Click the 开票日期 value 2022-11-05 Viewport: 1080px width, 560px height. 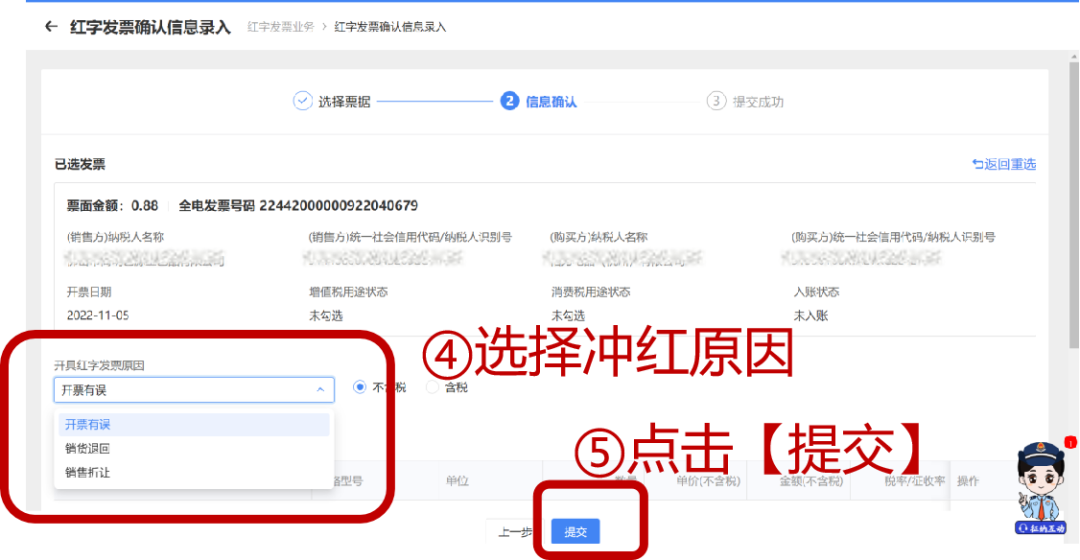point(98,315)
